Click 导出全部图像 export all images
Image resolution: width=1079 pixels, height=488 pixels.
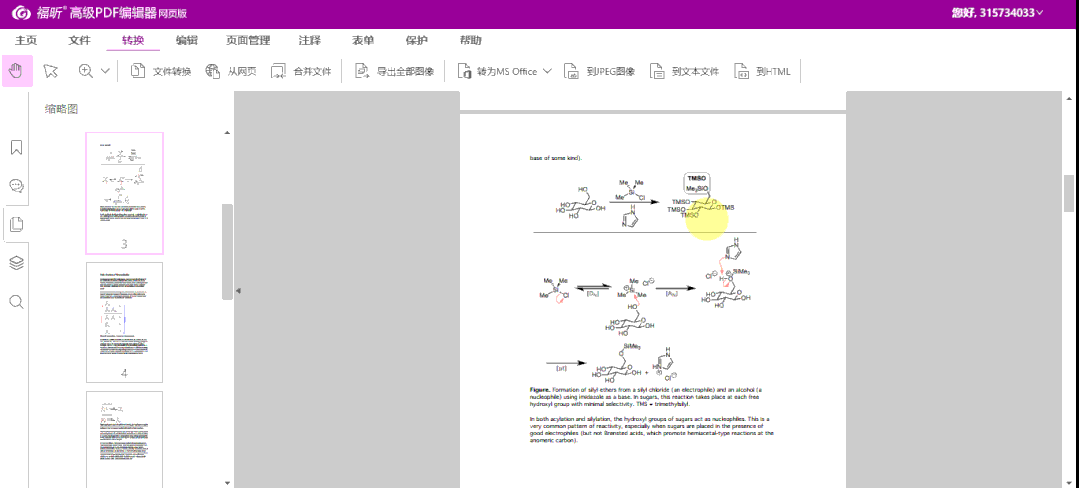(x=394, y=71)
